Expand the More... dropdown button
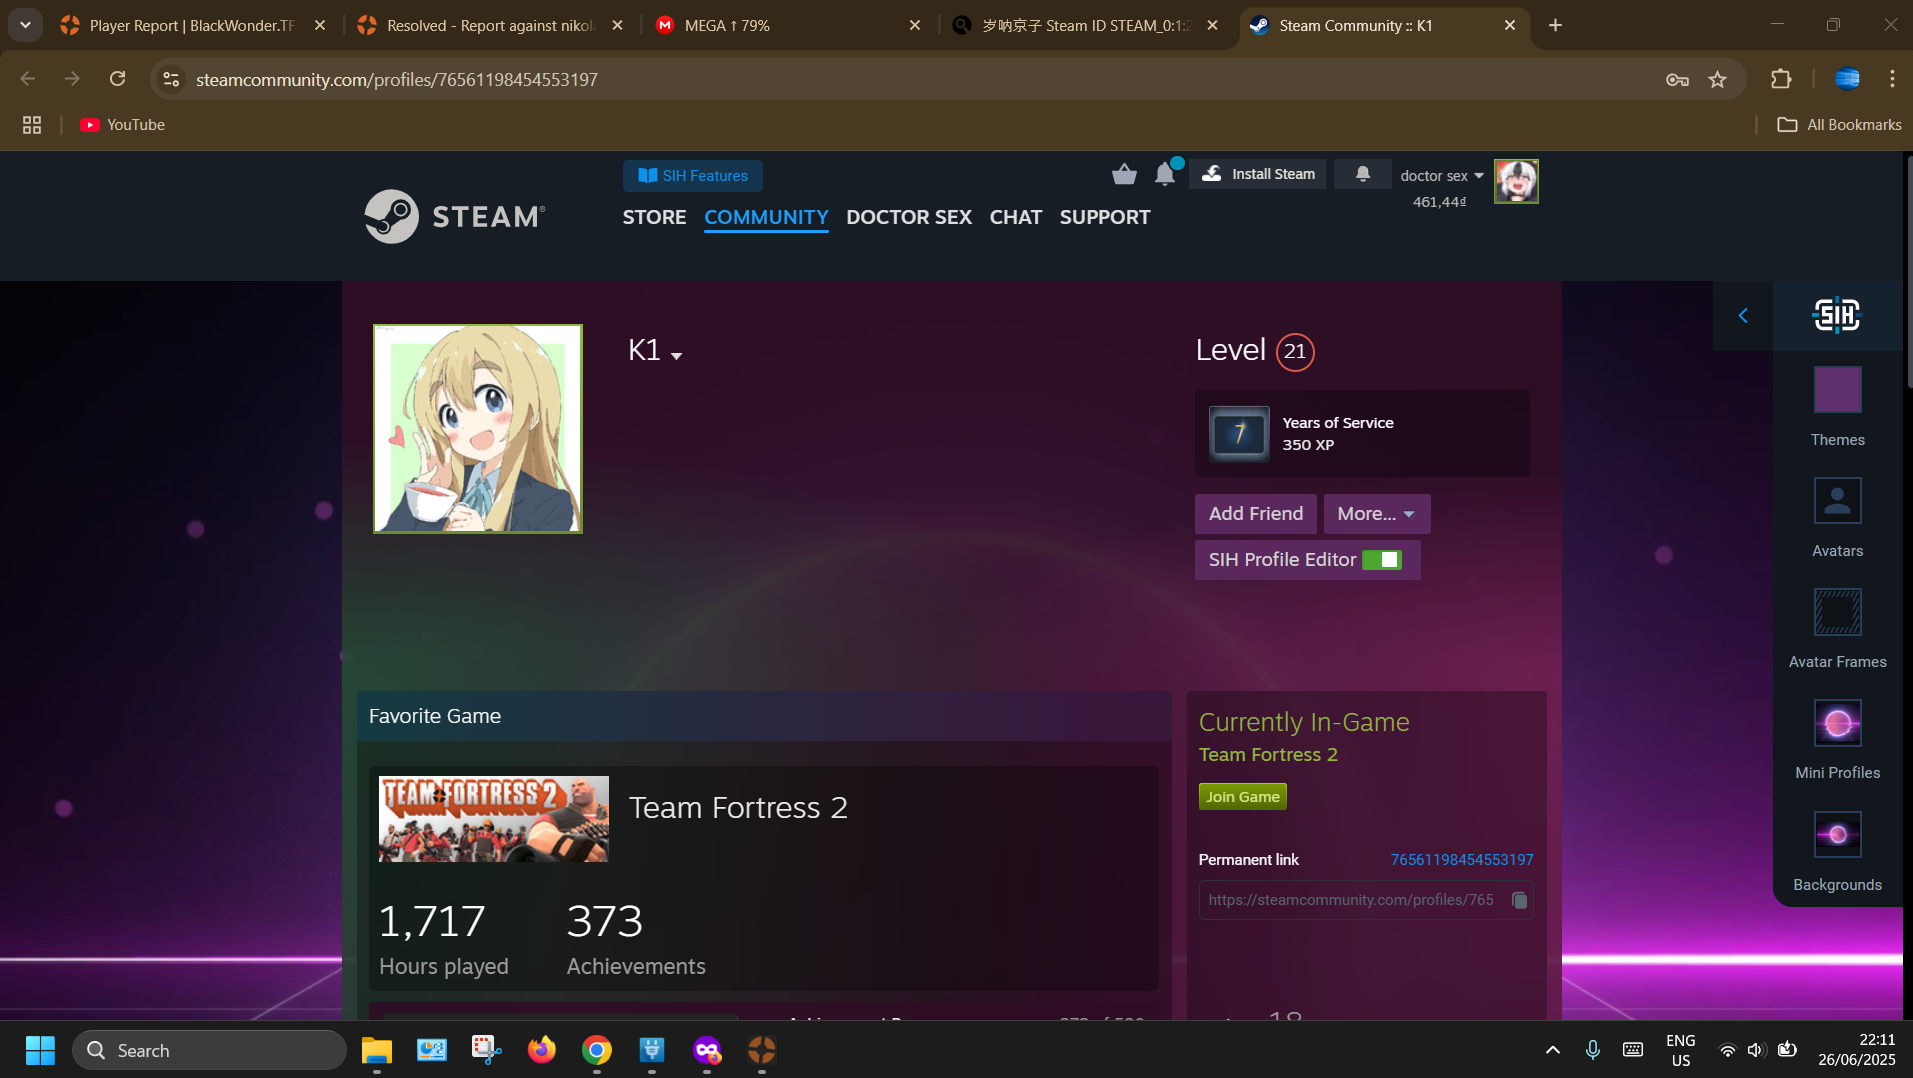 pyautogui.click(x=1377, y=514)
